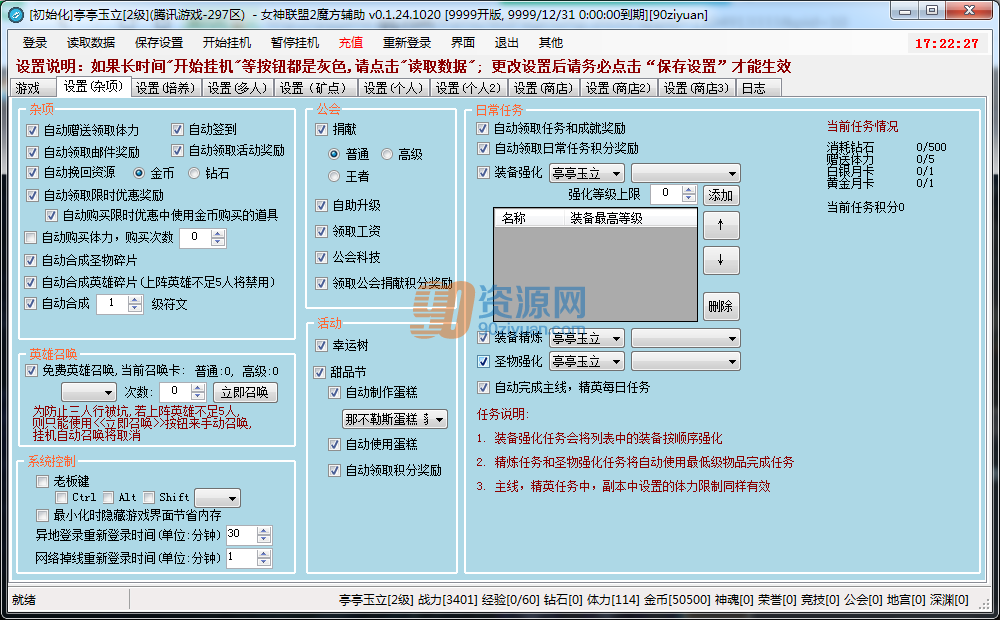Open the 登录 menu
The height and width of the screenshot is (620, 1000).
pyautogui.click(x=35, y=43)
